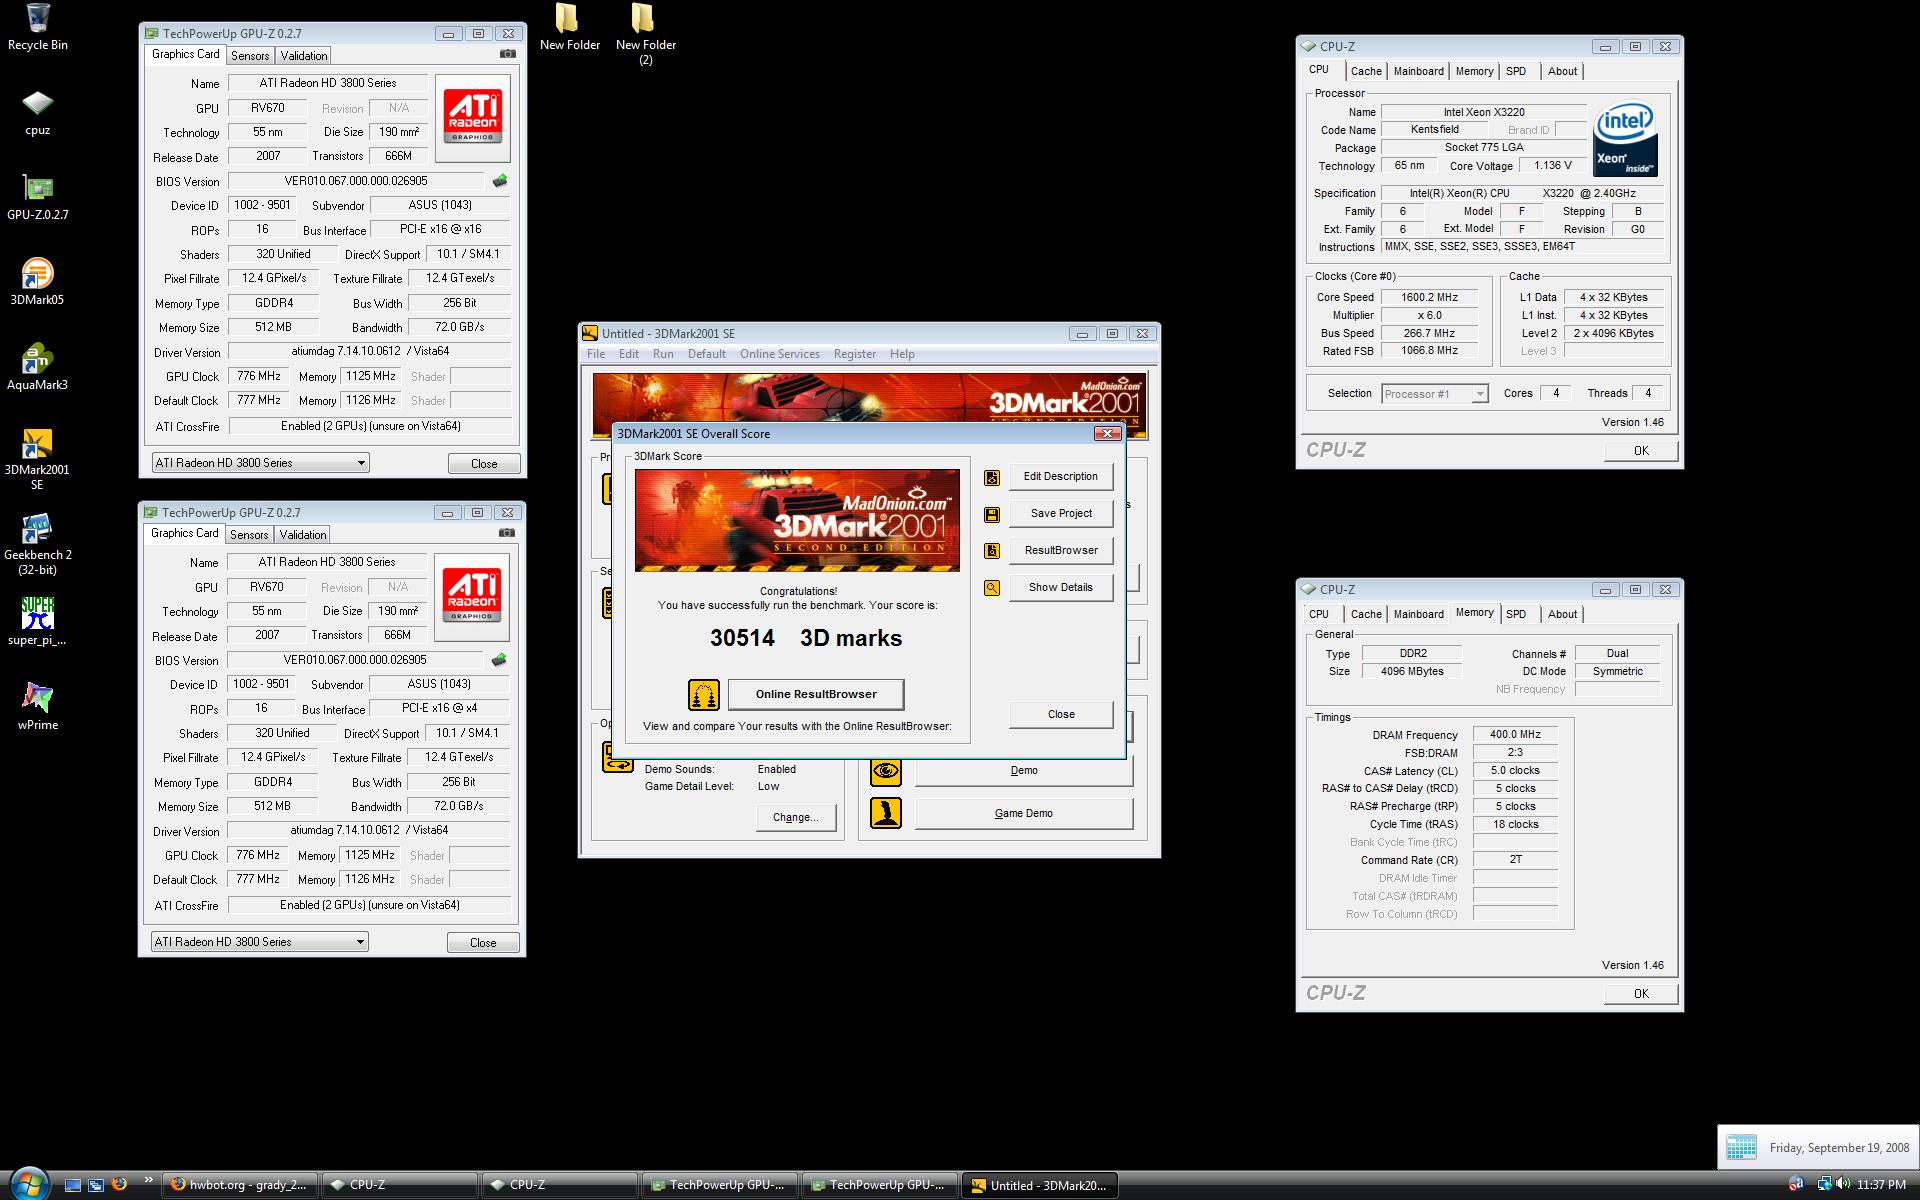Screen dimensions: 1920x1200
Task: Click the Edit Description button
Action: pos(1061,477)
